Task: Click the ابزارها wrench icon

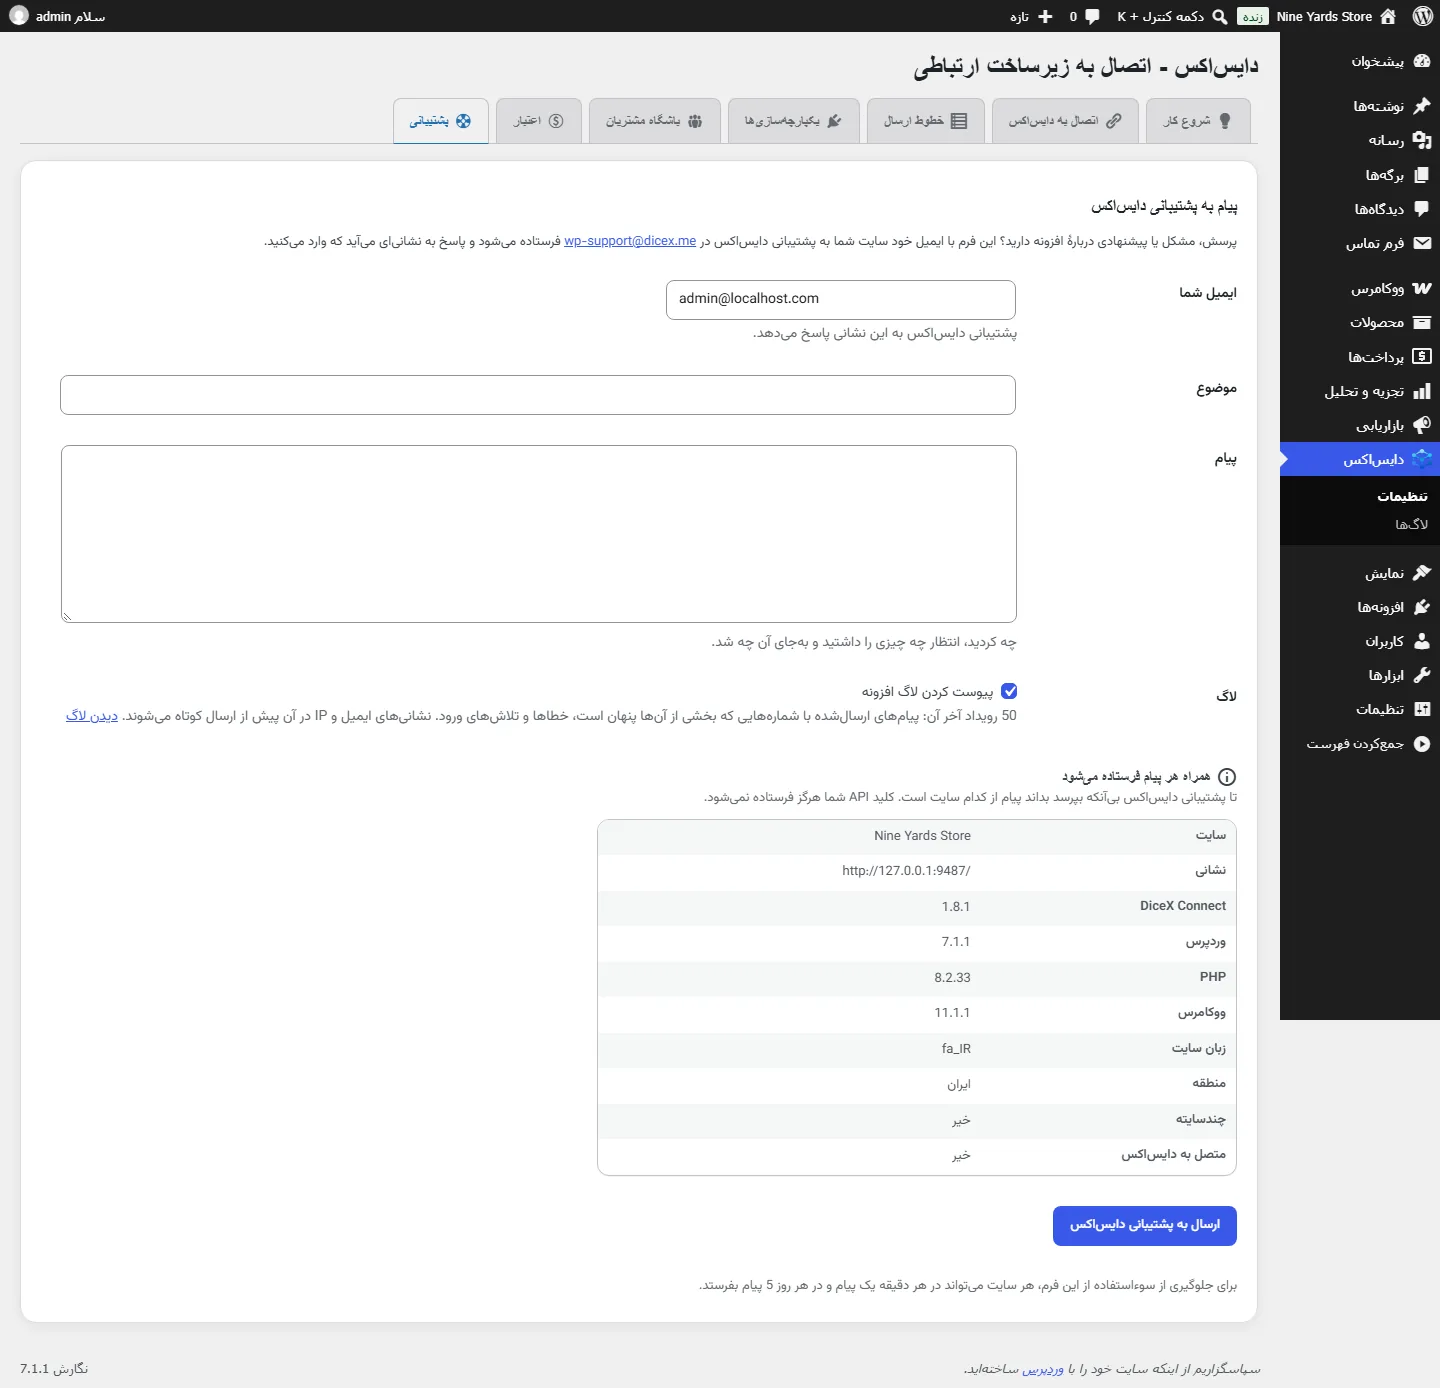Action: pos(1422,675)
